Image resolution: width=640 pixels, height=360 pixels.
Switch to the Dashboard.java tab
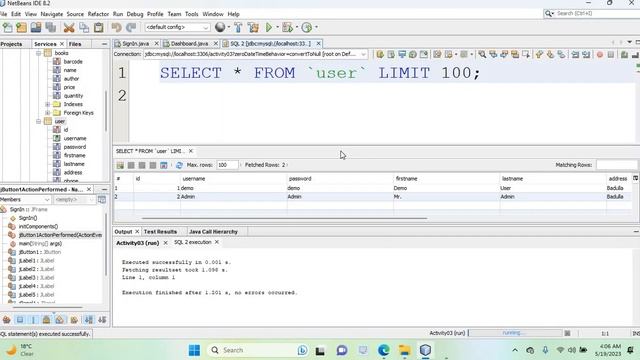point(189,43)
